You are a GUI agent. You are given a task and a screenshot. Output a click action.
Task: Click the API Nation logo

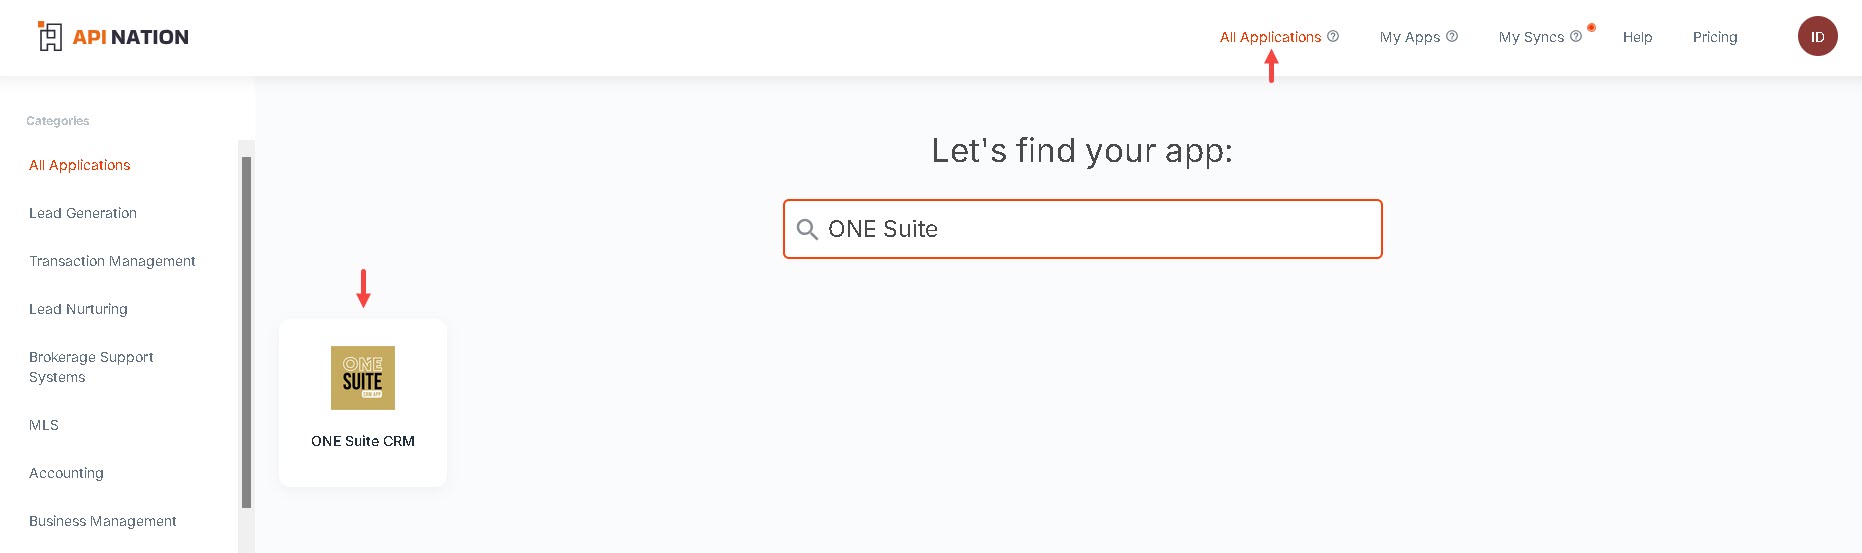coord(113,37)
